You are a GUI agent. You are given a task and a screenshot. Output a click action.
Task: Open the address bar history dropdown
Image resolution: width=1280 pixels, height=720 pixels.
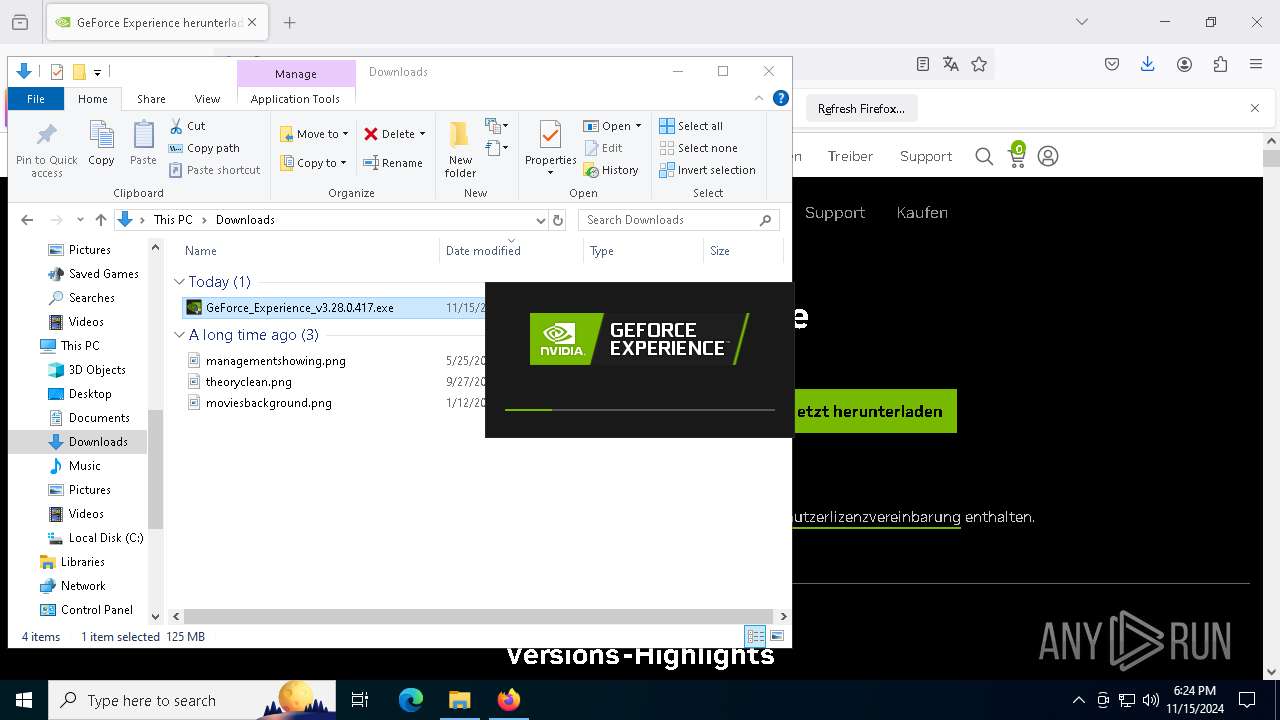[541, 220]
